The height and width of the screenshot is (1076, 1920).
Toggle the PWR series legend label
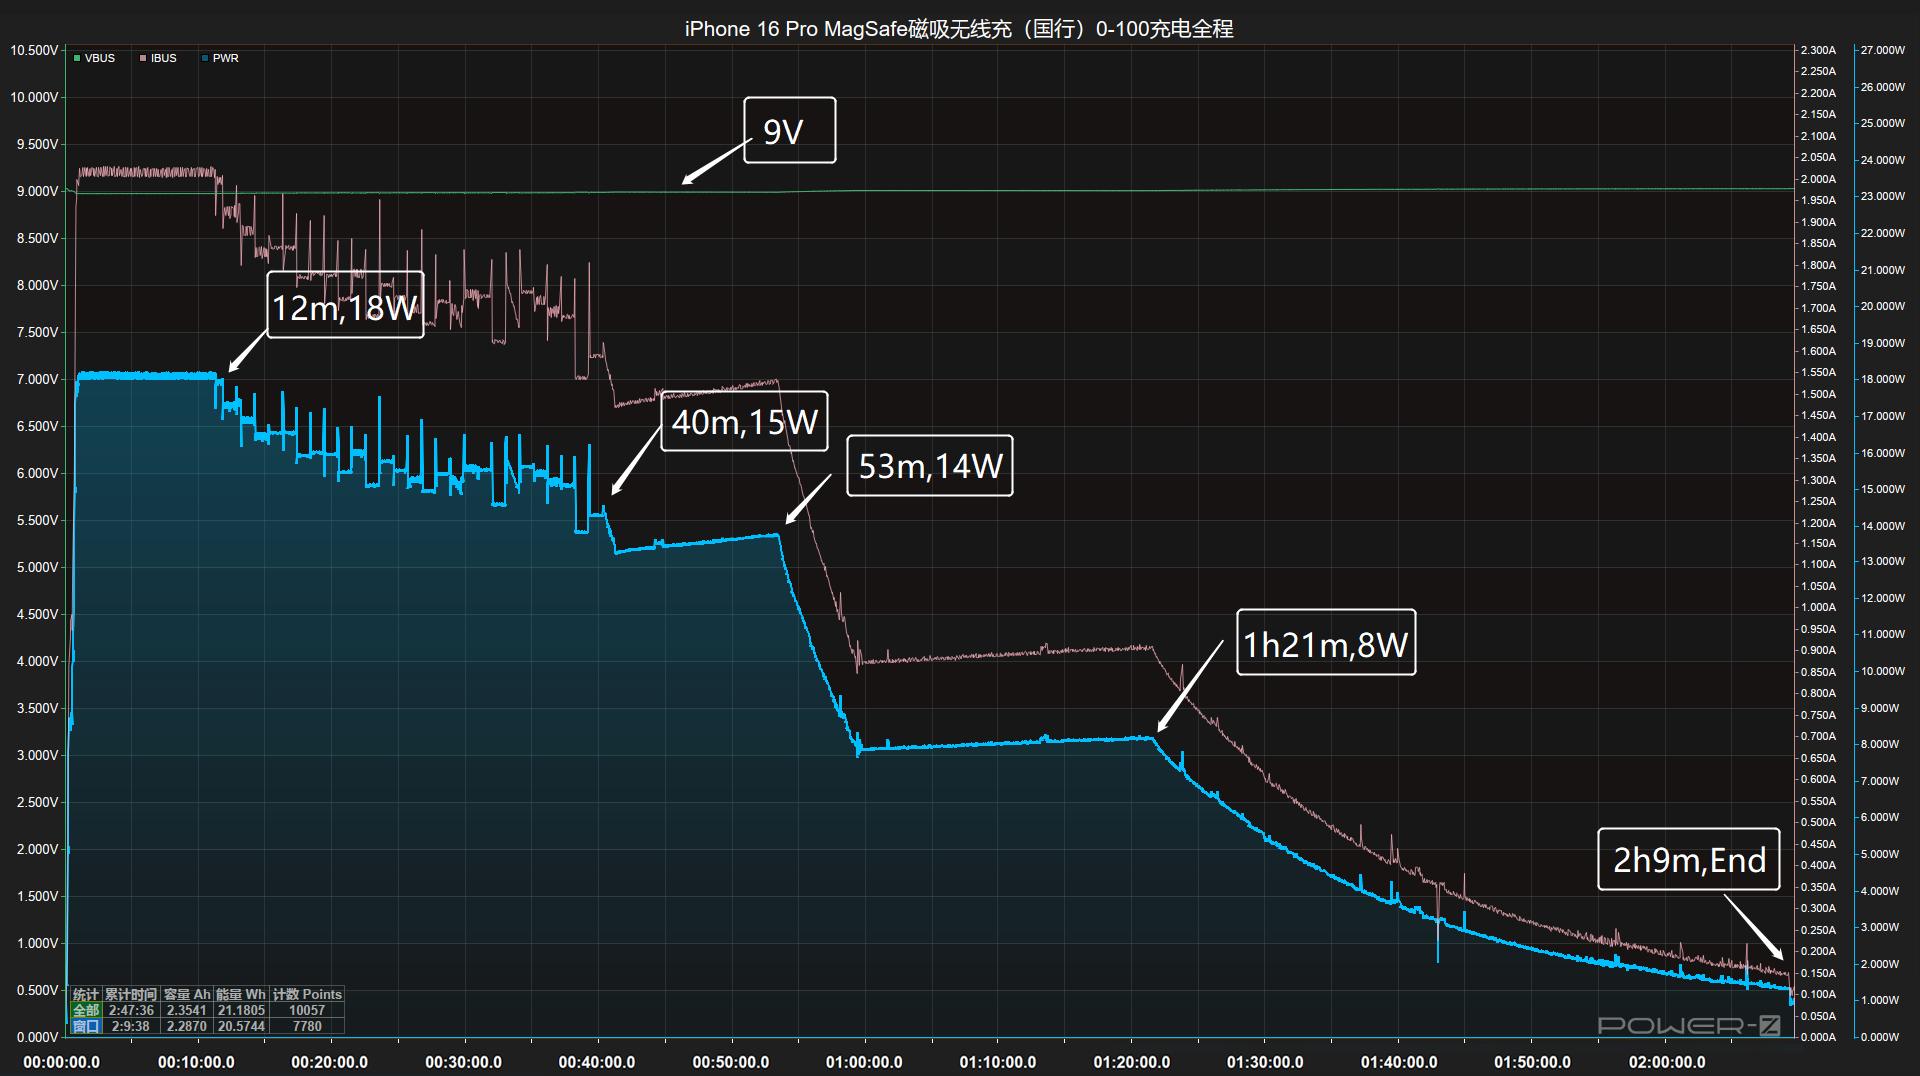tap(225, 58)
